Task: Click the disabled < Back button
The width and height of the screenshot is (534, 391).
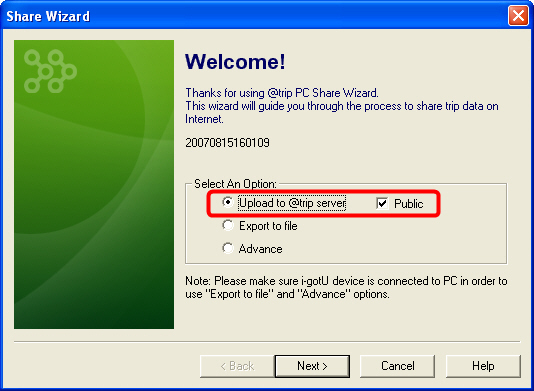Action: click(237, 366)
